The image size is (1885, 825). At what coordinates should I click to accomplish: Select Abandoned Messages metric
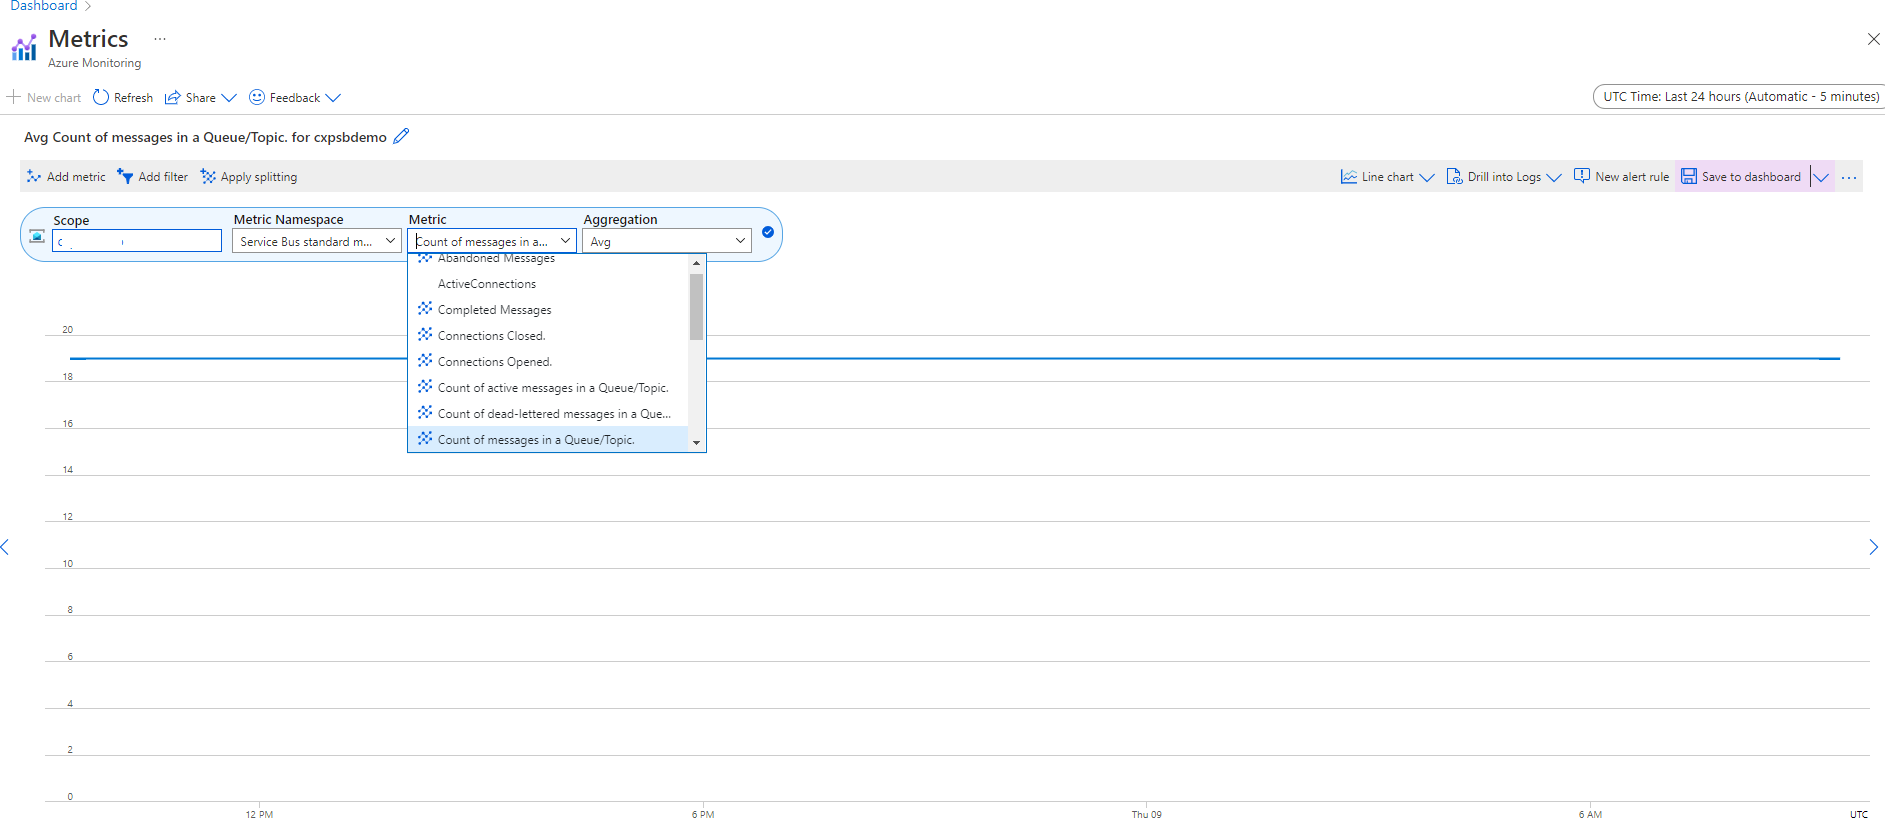[x=548, y=259]
